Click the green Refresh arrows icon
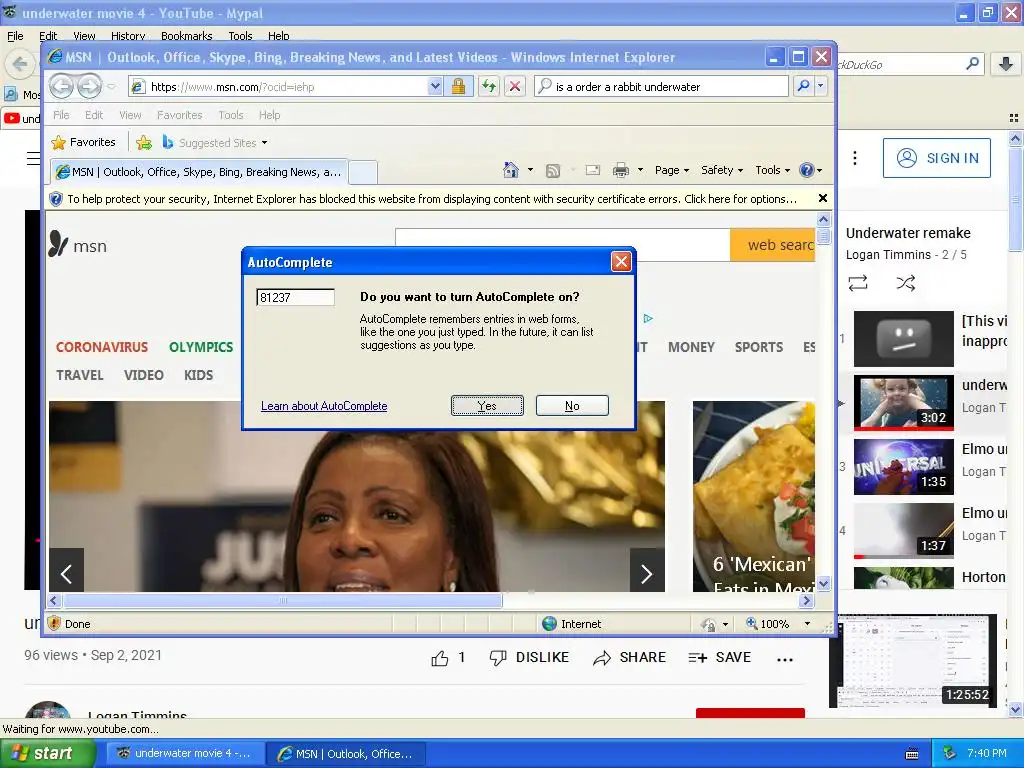Screen dimensions: 1024x768 pos(488,86)
